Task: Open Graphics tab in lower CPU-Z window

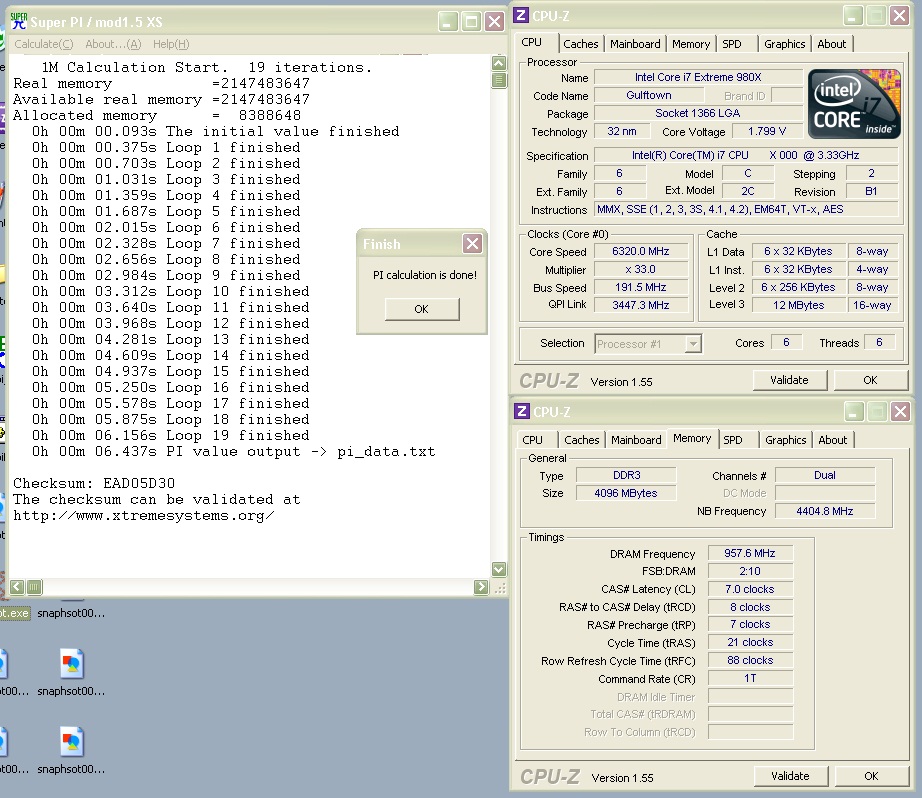Action: coord(785,440)
